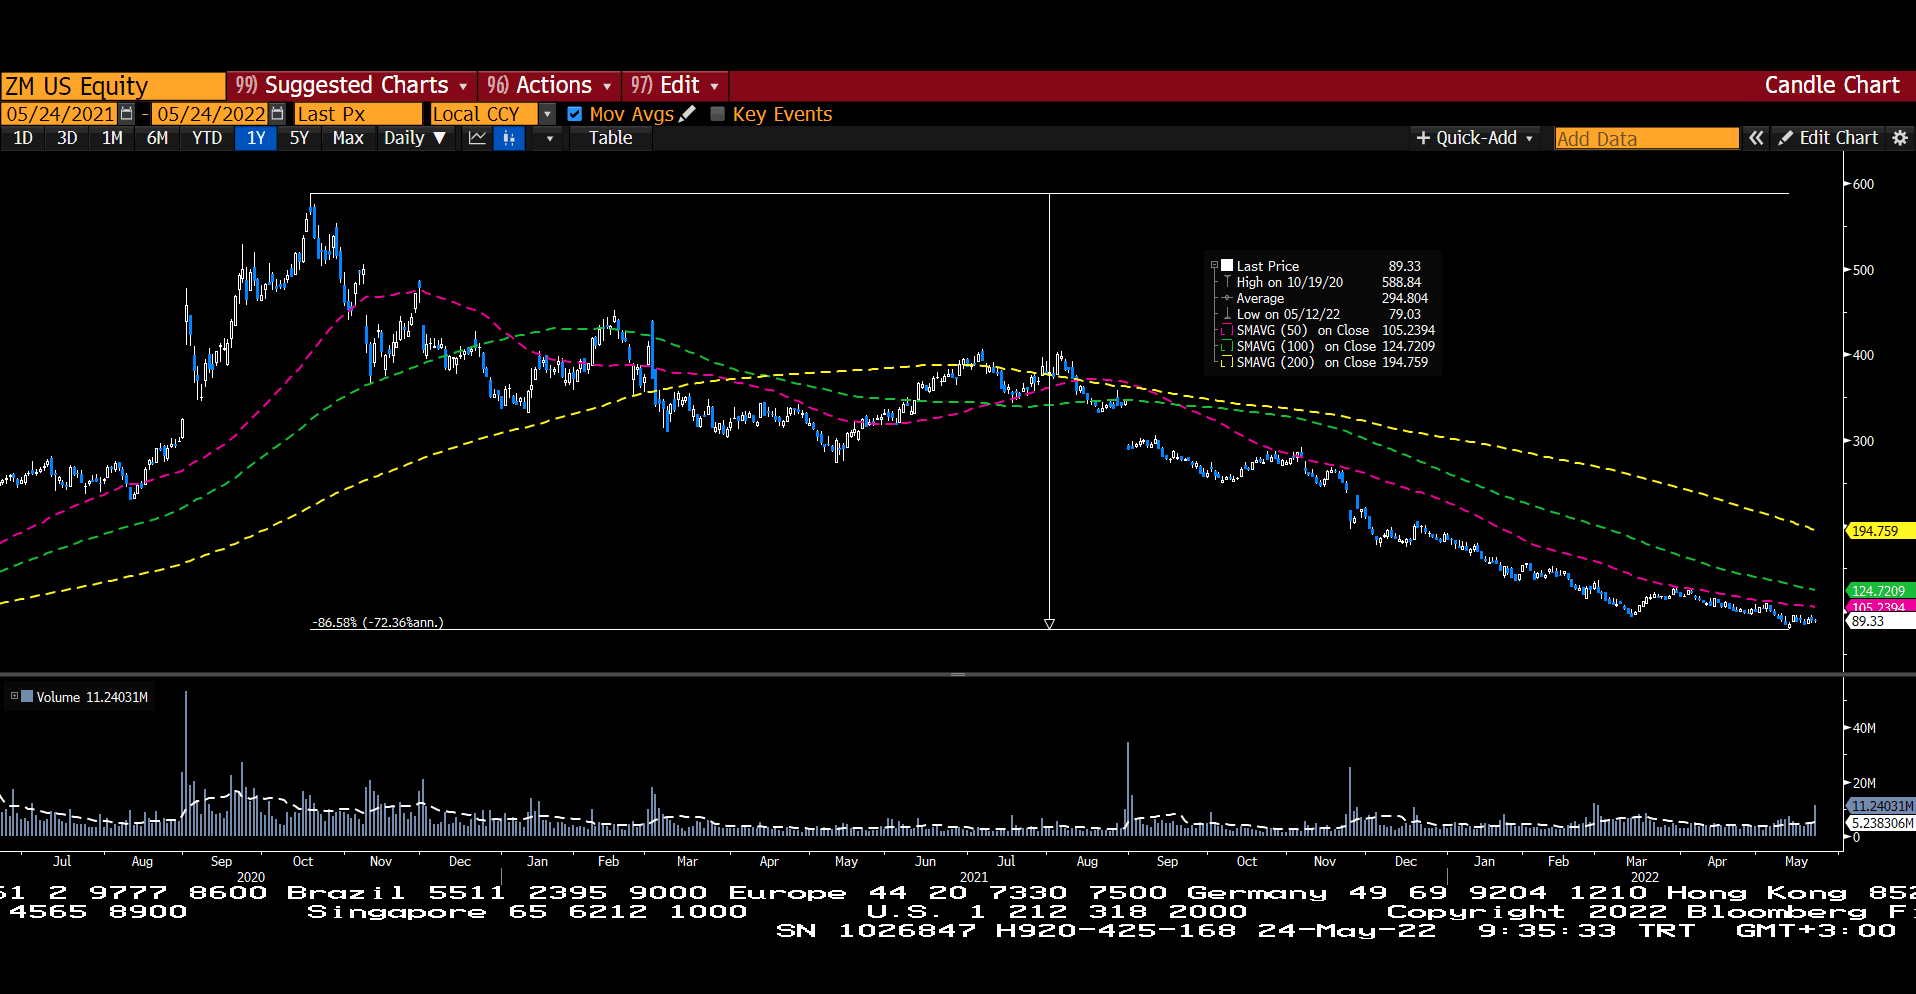The image size is (1916, 994).
Task: Click the 05/24/2021 start date field
Action: 60,114
